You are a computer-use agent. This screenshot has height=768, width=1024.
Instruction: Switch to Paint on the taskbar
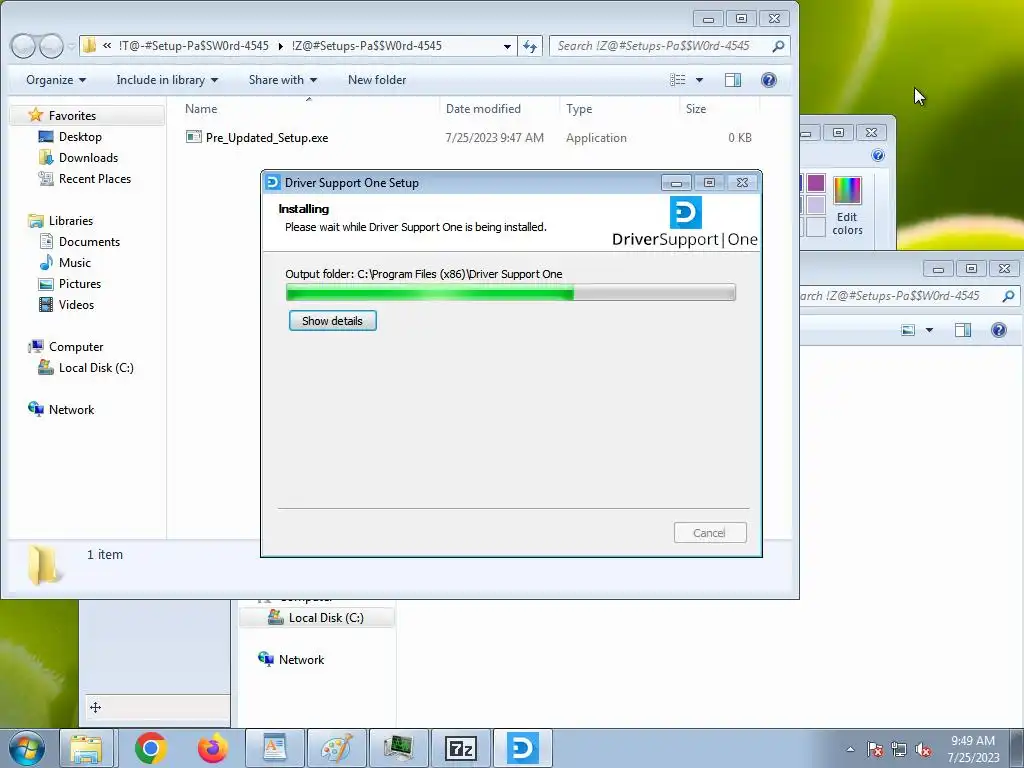(x=337, y=748)
